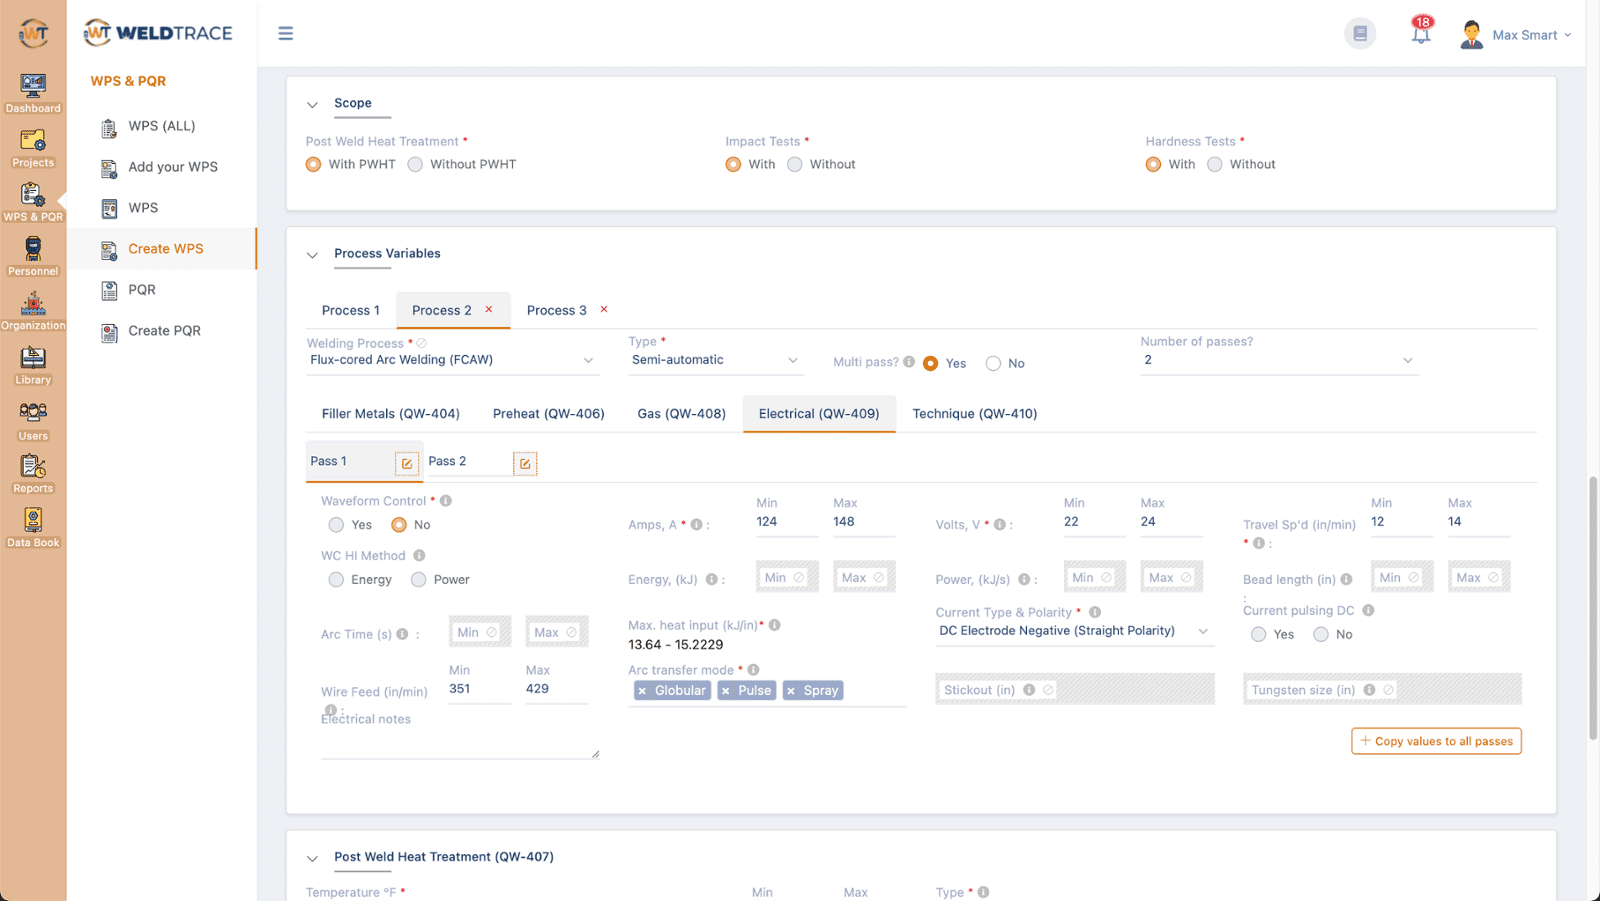Remove Process 3 using its red X
Viewport: 1600px width, 901px height.
[x=604, y=310]
